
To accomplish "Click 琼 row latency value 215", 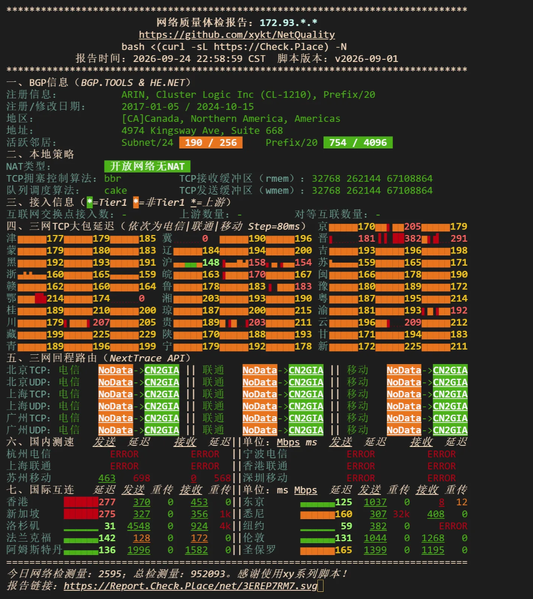I will (x=303, y=310).
